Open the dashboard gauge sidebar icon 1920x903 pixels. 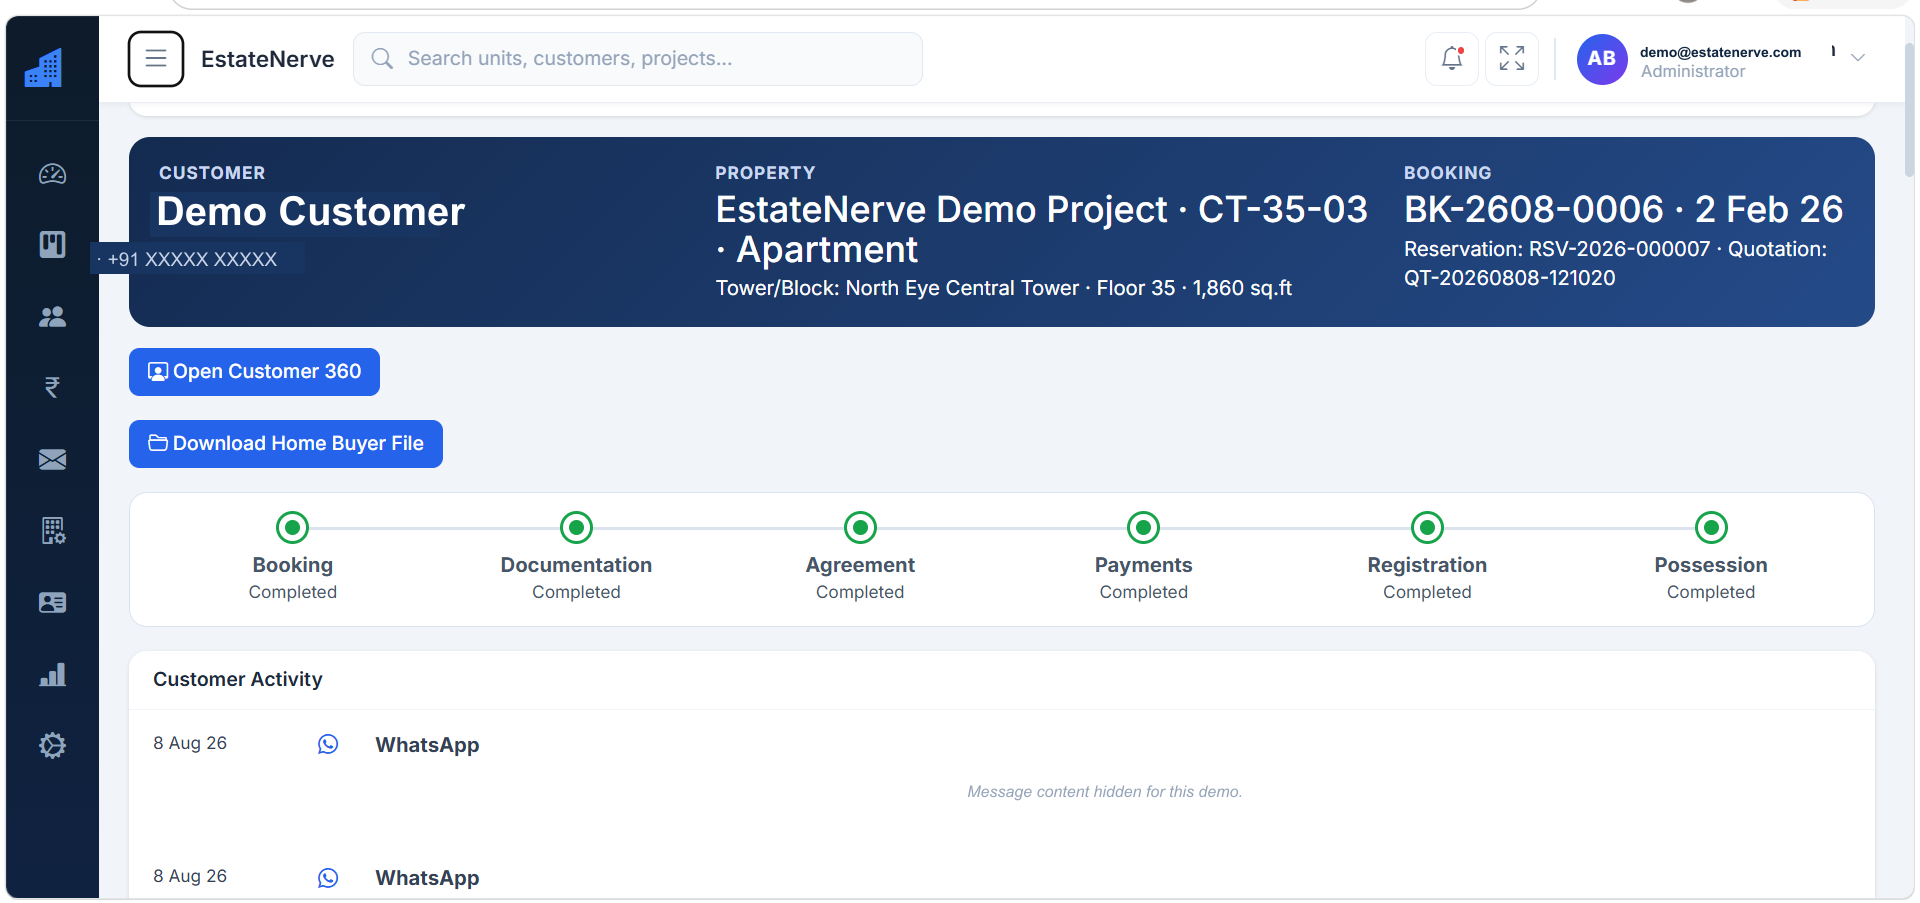(x=52, y=174)
